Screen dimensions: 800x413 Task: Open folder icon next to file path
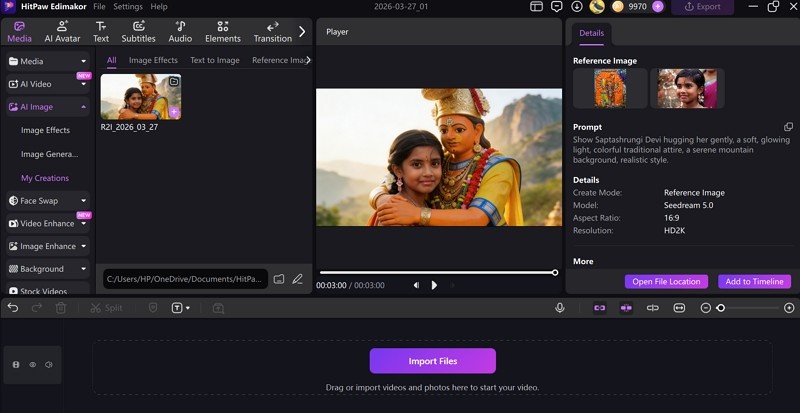(279, 279)
